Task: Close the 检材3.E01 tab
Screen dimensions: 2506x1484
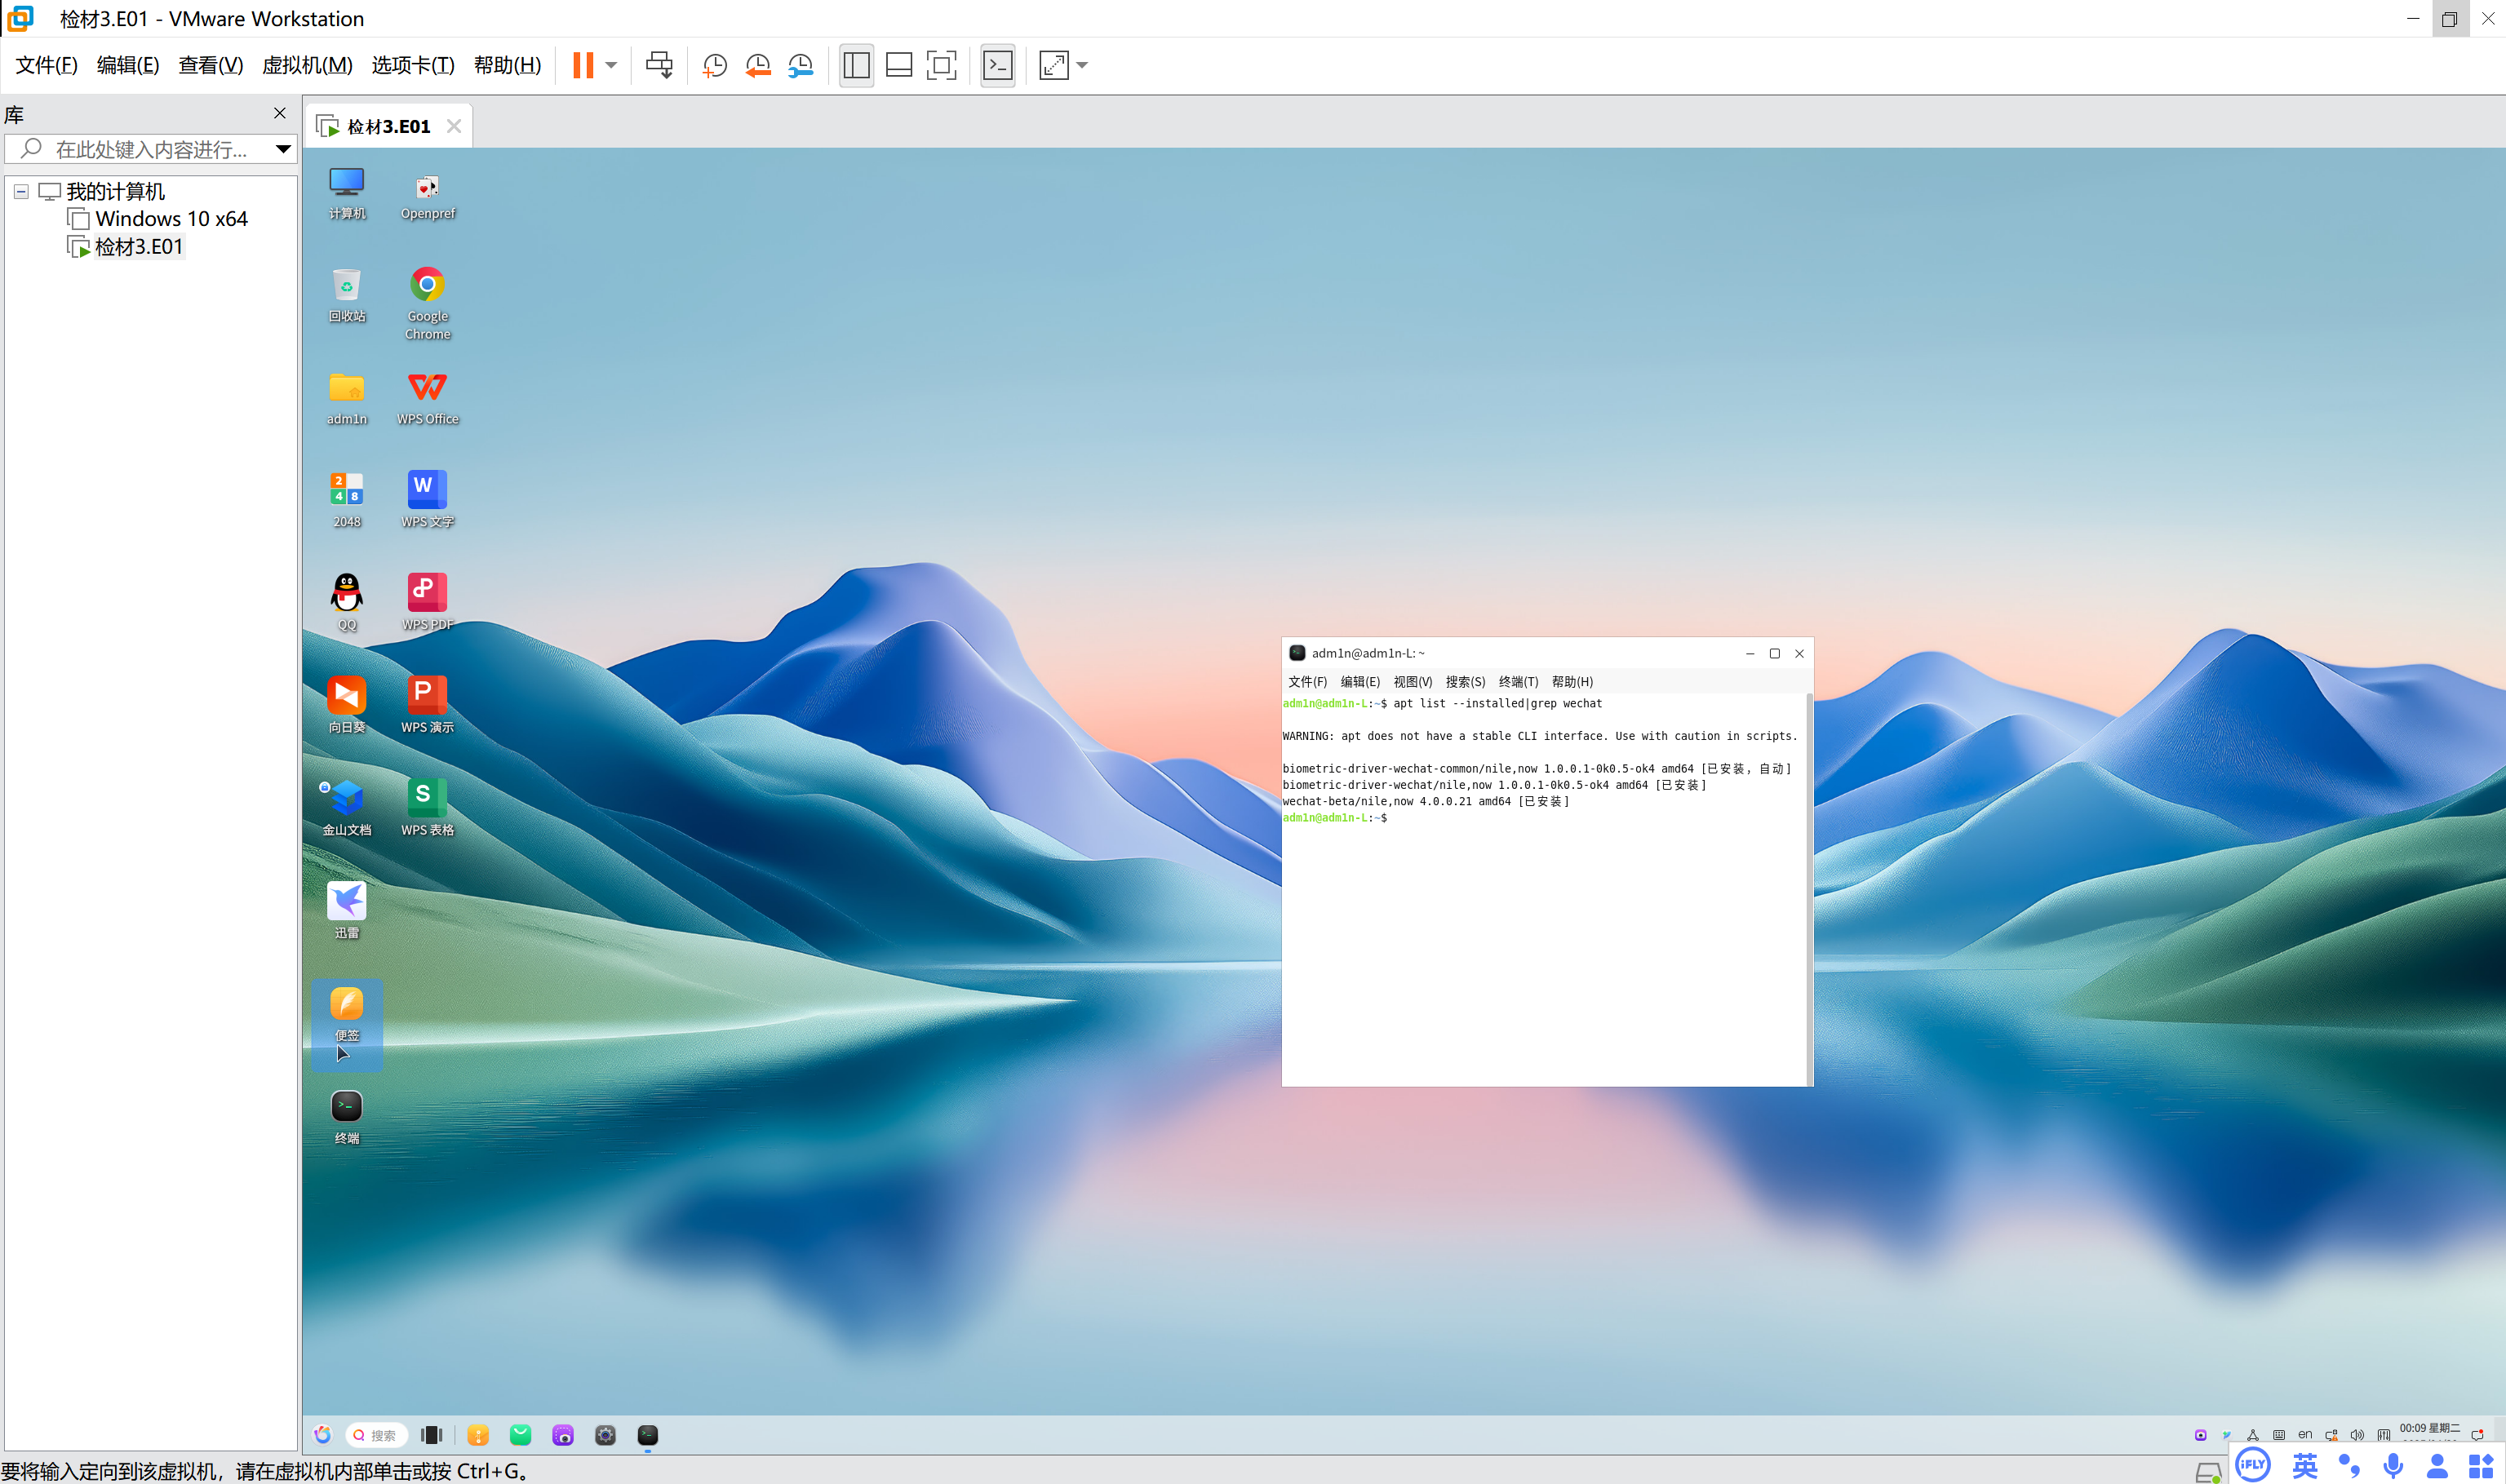Action: 454,126
